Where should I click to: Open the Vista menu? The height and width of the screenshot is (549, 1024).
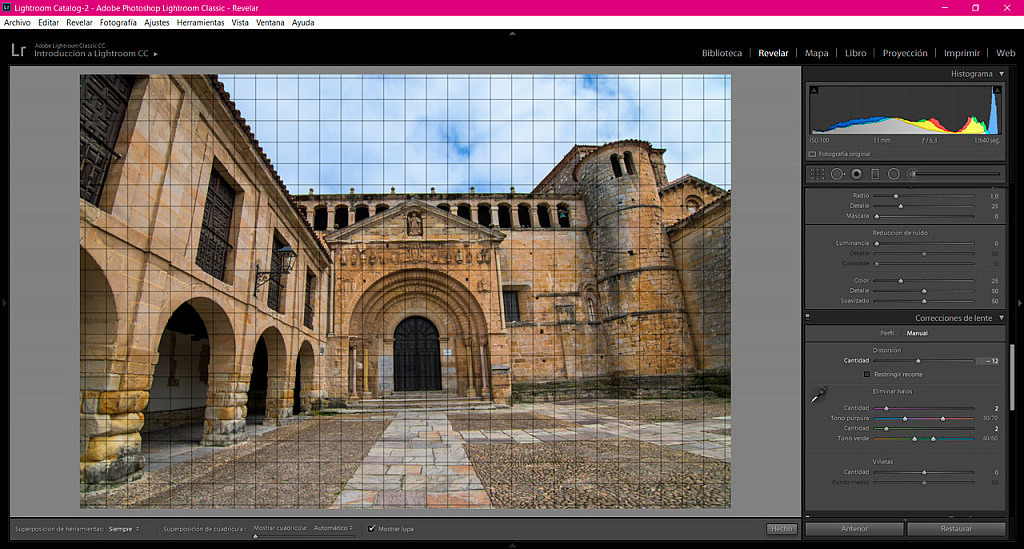tap(240, 22)
